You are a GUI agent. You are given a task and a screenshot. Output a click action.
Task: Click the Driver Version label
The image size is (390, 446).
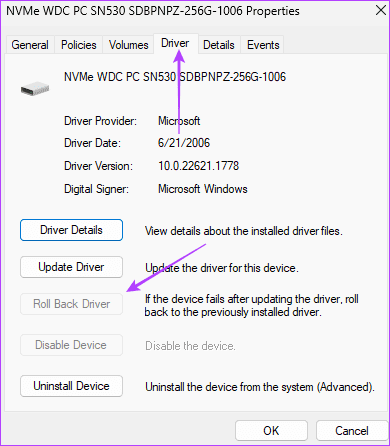click(x=98, y=166)
